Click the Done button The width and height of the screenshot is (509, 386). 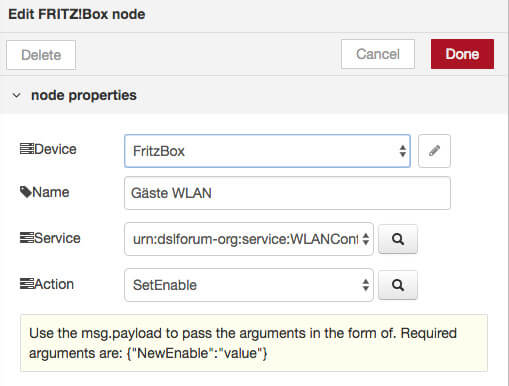(x=462, y=54)
